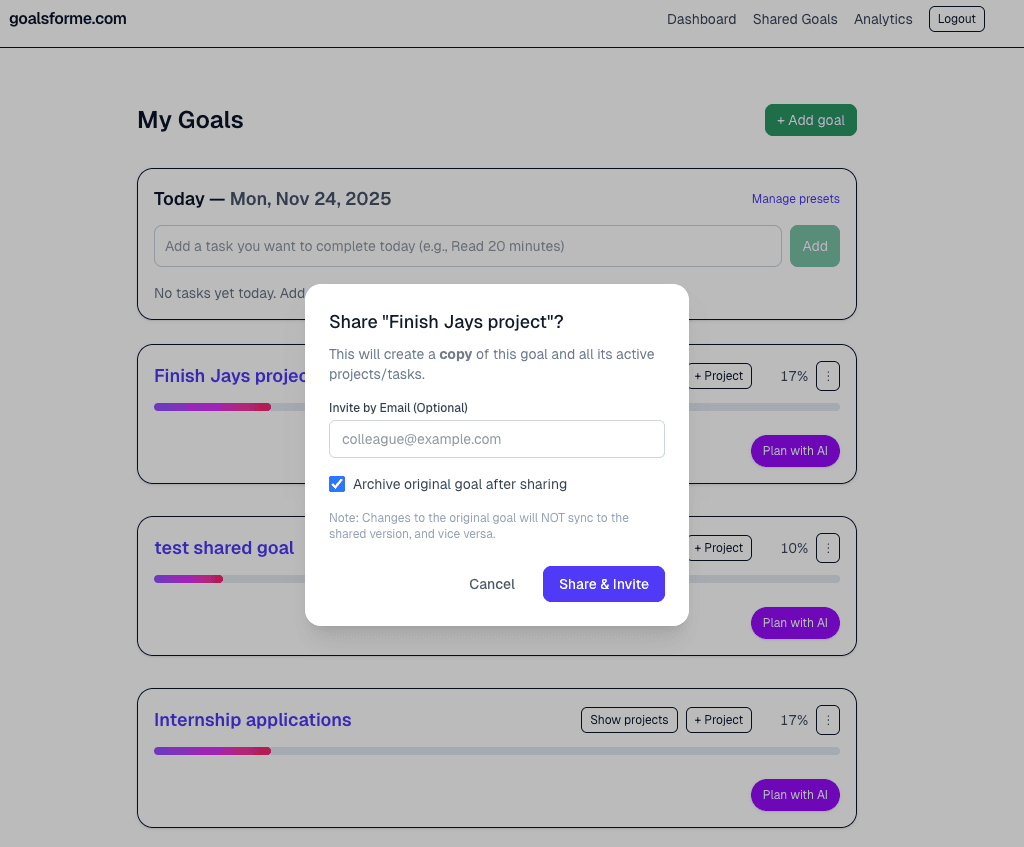The width and height of the screenshot is (1024, 847).
Task: Click the invite email input field
Action: [x=497, y=439]
